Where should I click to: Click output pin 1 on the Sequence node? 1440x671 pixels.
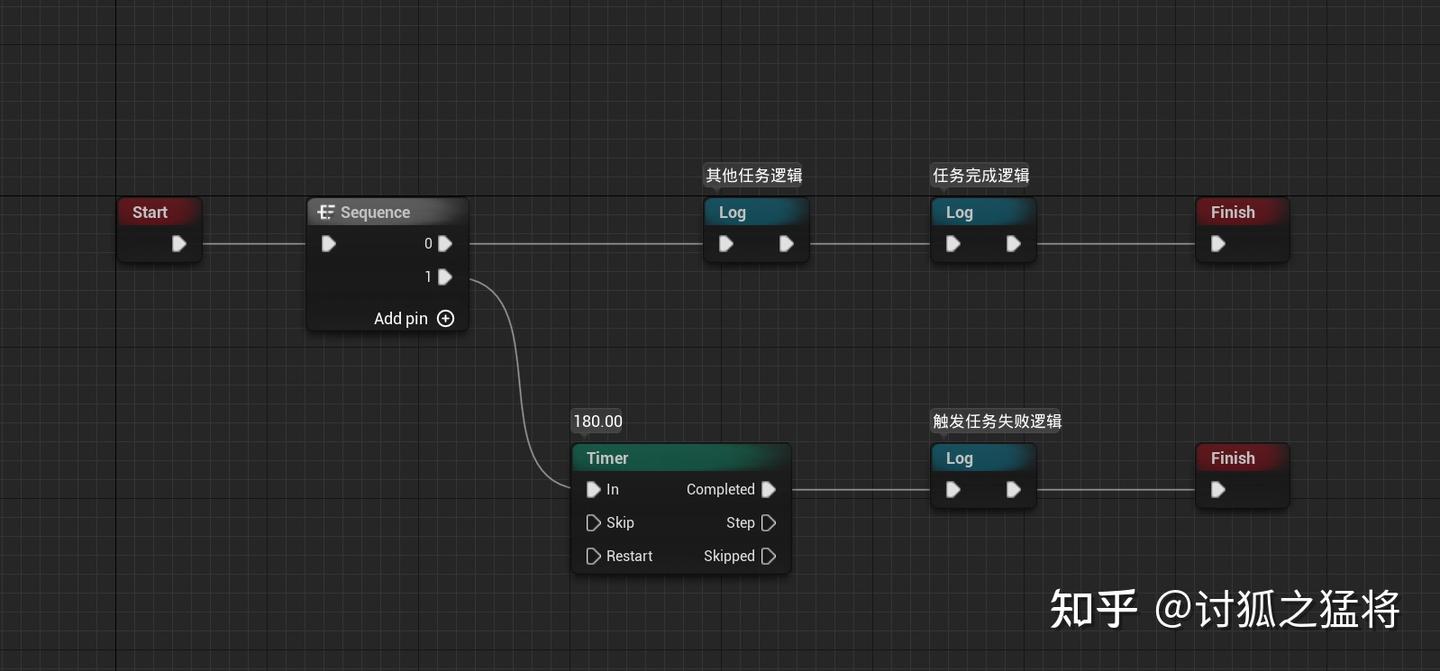[444, 277]
